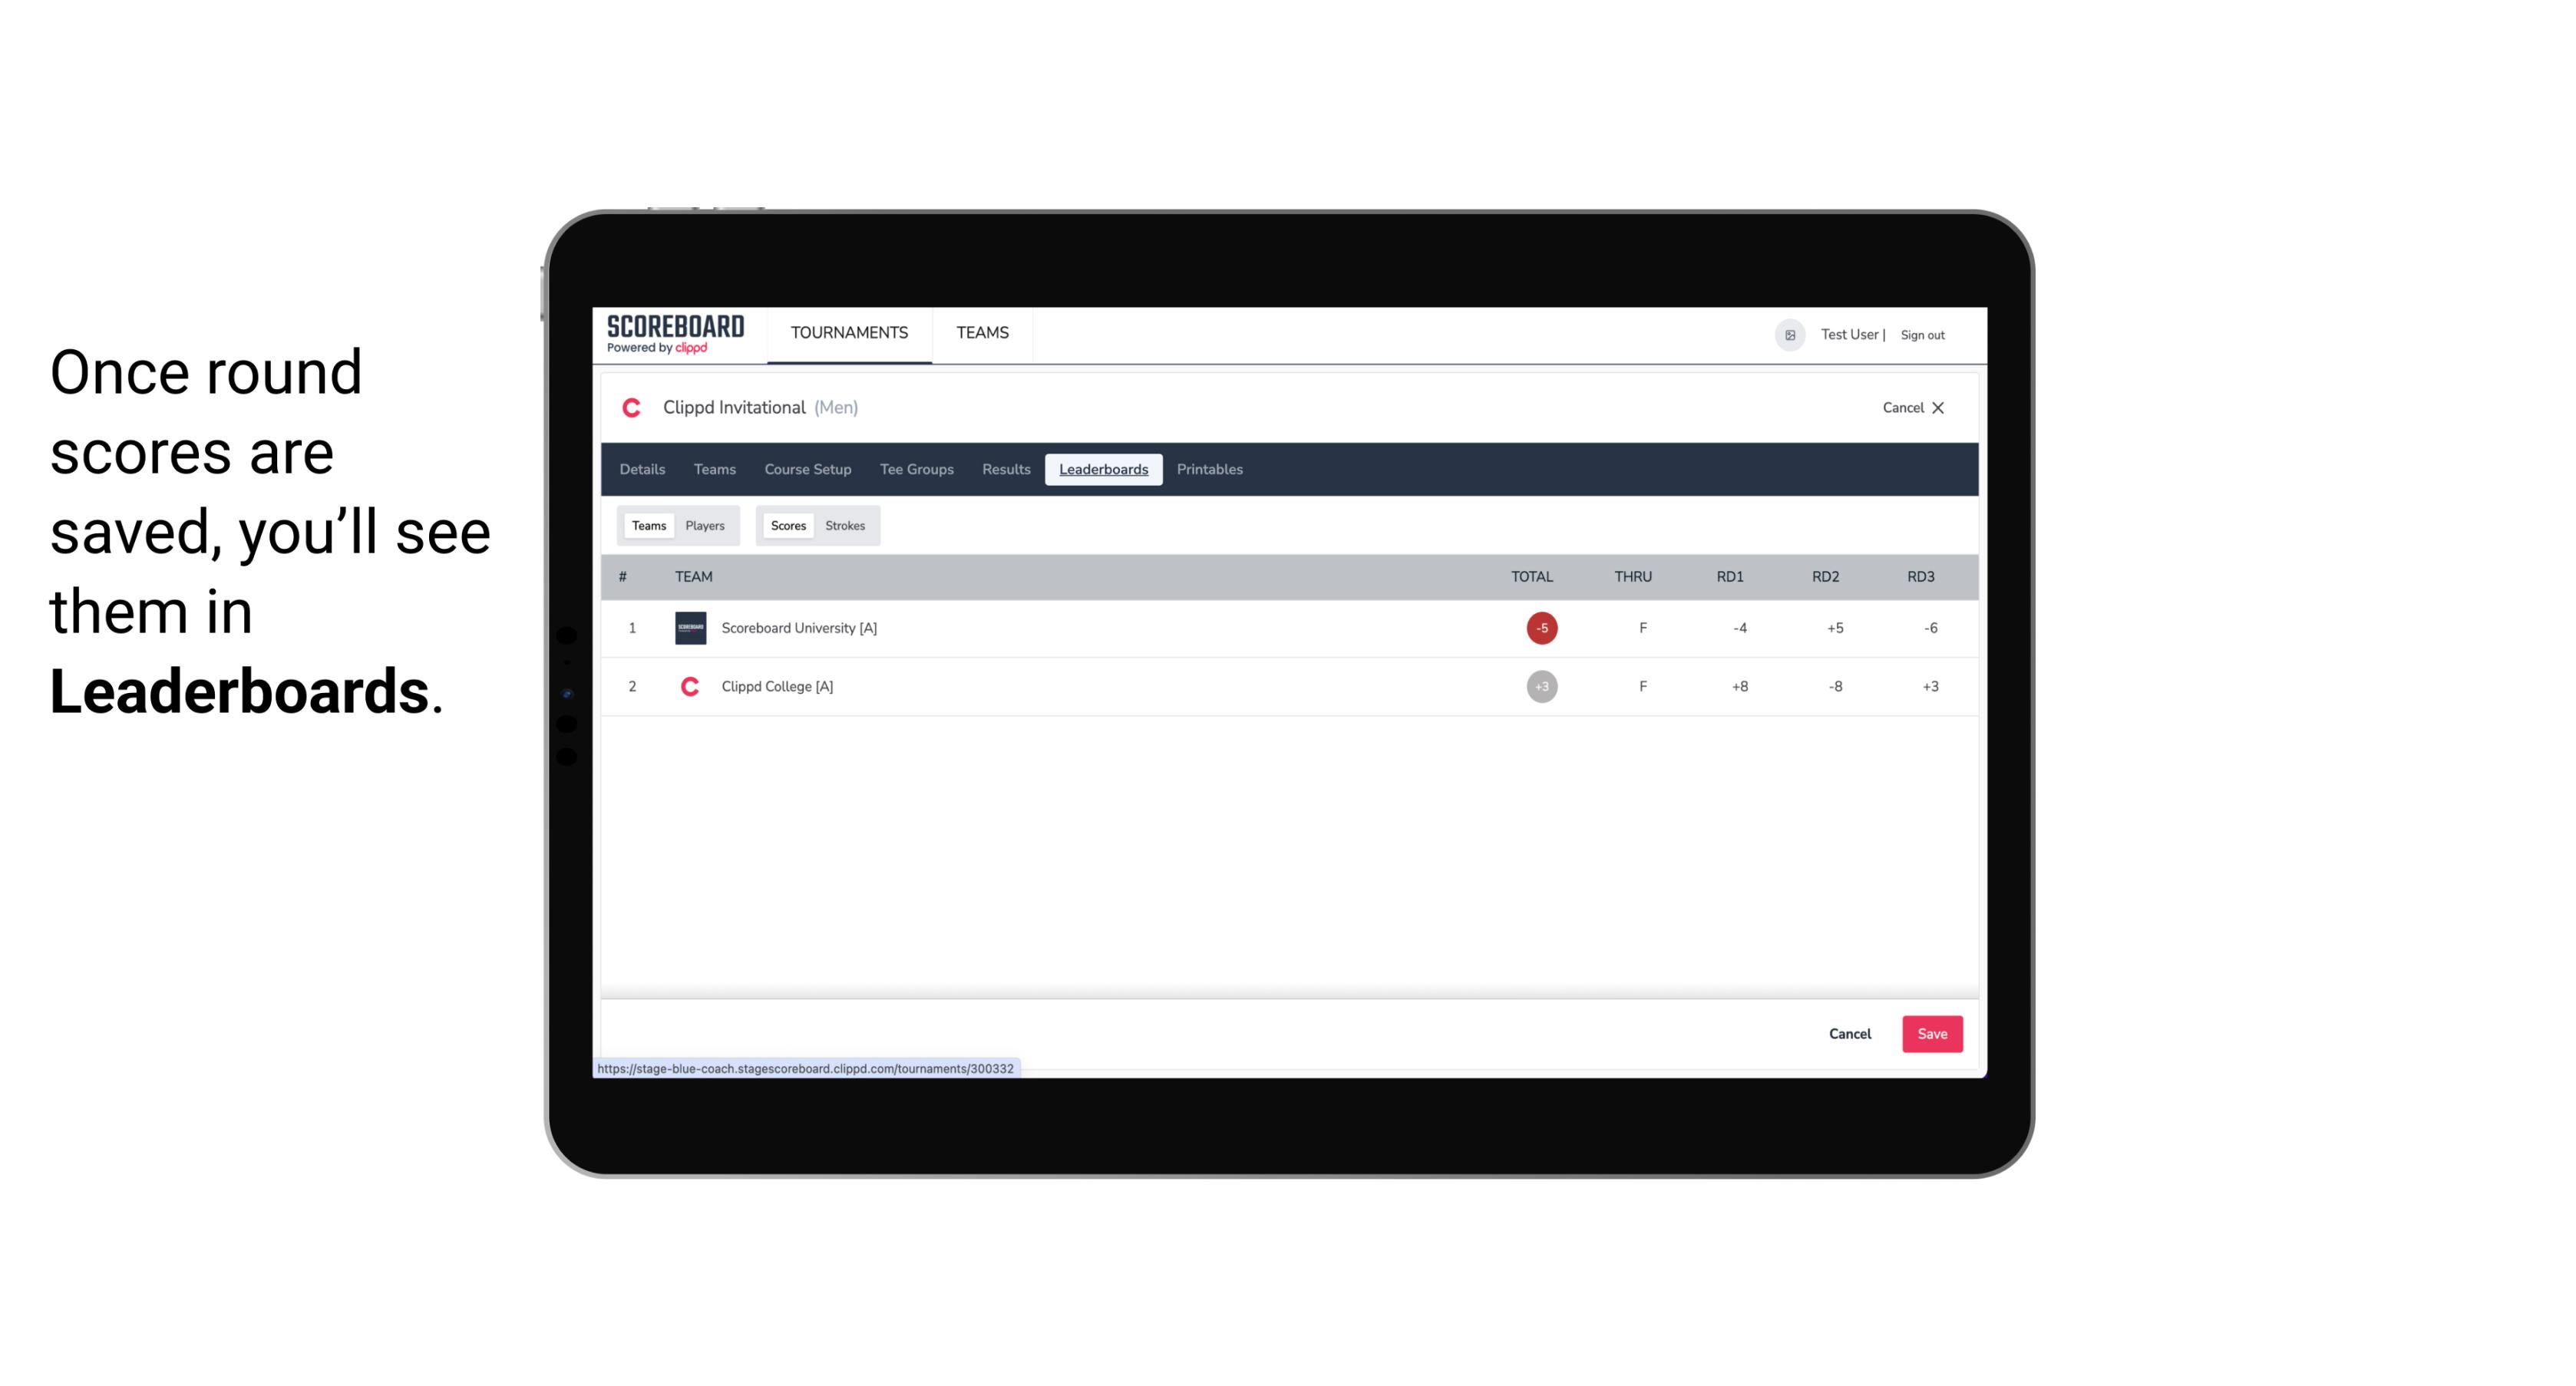
Task: Click Scoreboard University team logo icon
Action: coord(688,626)
